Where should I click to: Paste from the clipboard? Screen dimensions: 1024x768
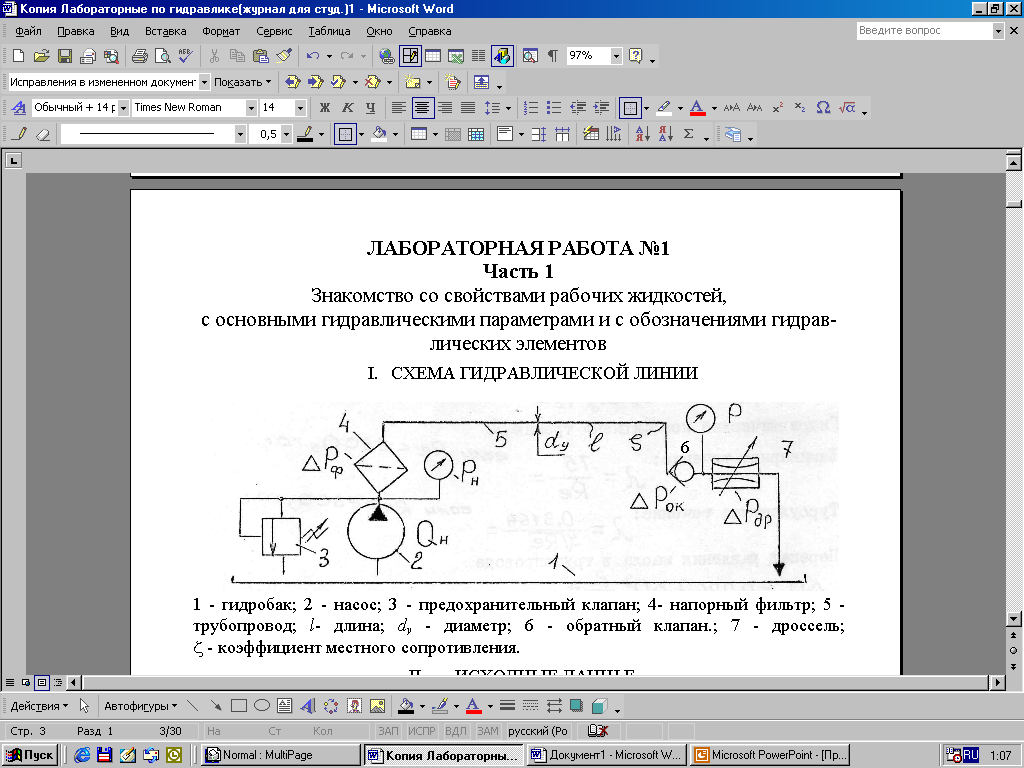(260, 56)
